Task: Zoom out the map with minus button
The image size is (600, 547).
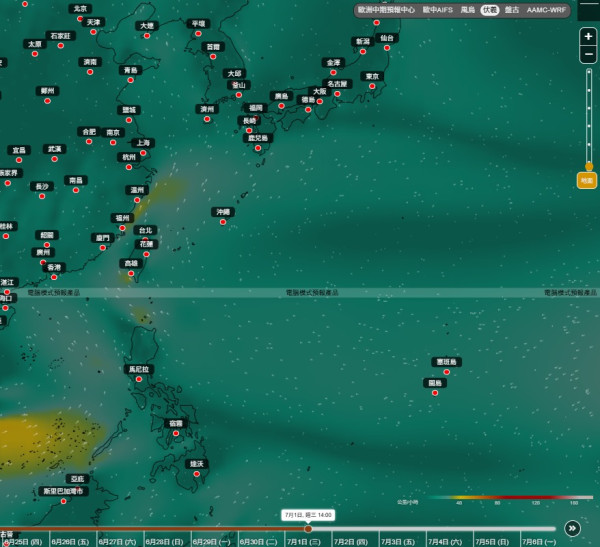Action: 588,54
